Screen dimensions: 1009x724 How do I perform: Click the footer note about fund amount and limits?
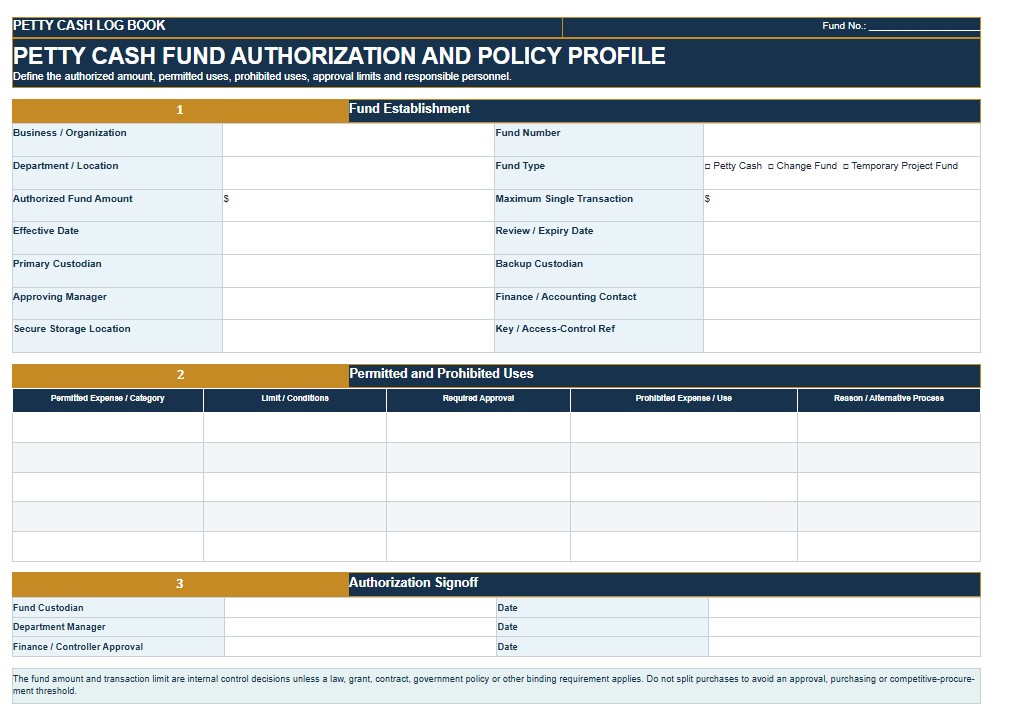(x=494, y=685)
